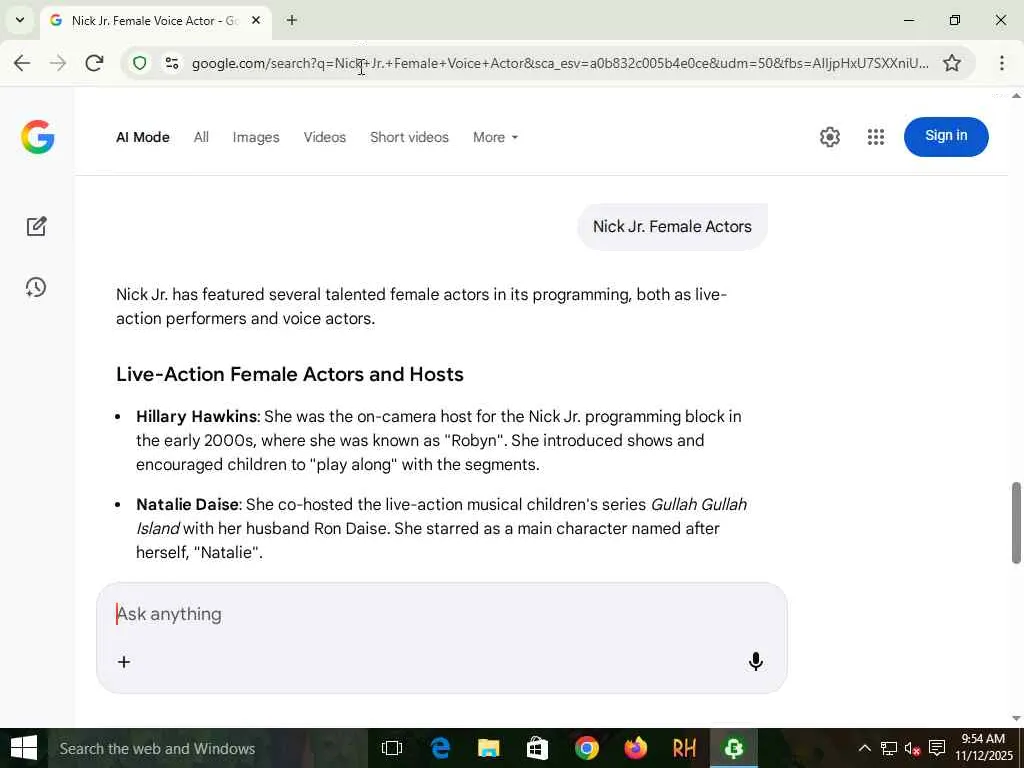This screenshot has height=768, width=1024.
Task: Click the Google logo
Action: pos(37,136)
